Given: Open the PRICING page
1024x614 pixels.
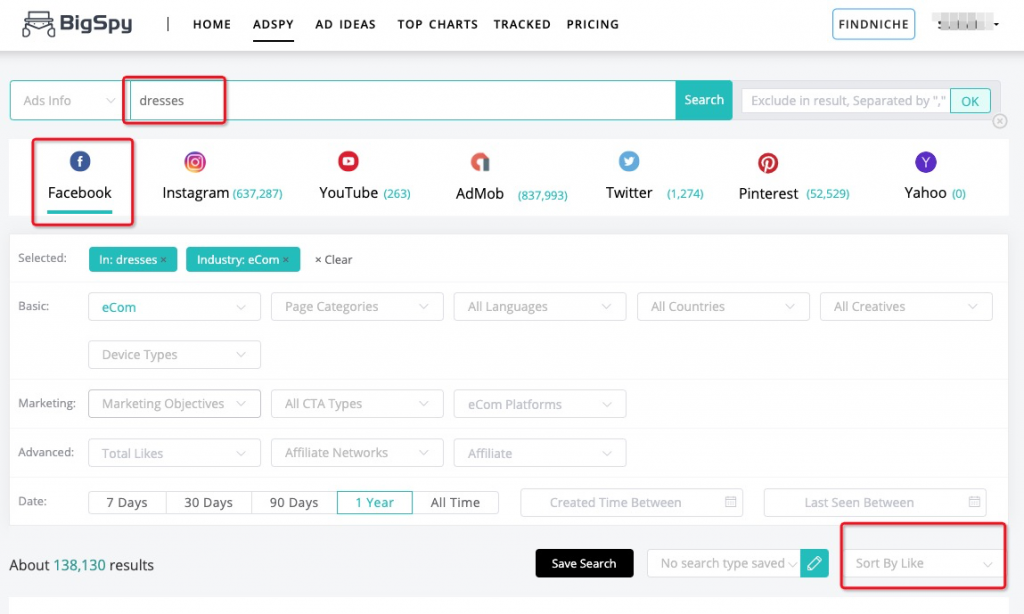Looking at the screenshot, I should [x=592, y=24].
